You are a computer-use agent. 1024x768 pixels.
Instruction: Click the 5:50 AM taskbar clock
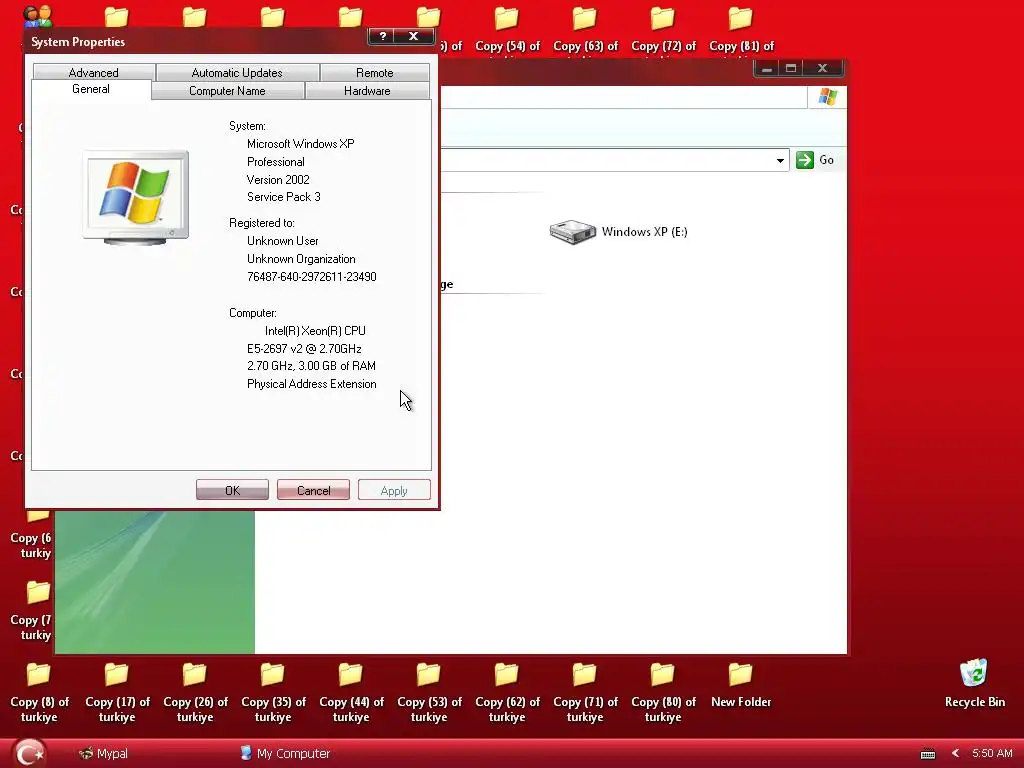(992, 754)
